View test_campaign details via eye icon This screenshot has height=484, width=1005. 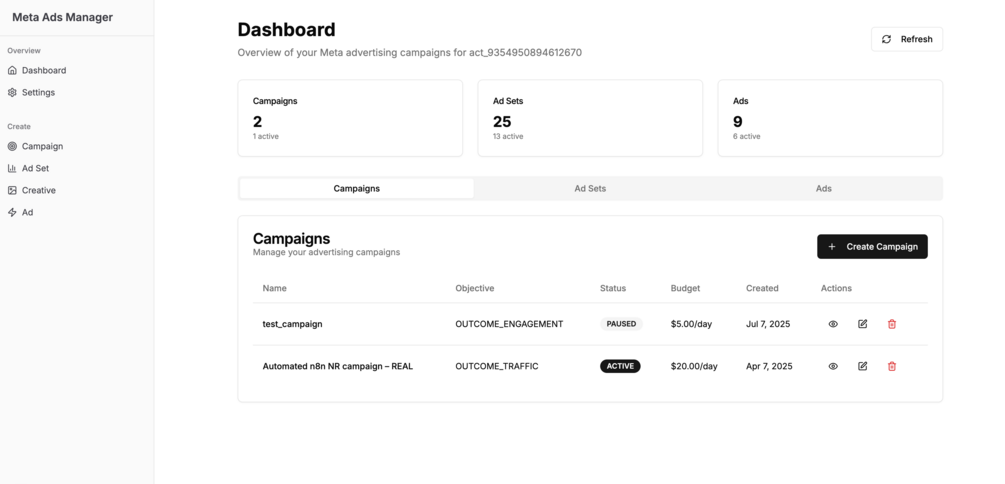[x=833, y=324]
